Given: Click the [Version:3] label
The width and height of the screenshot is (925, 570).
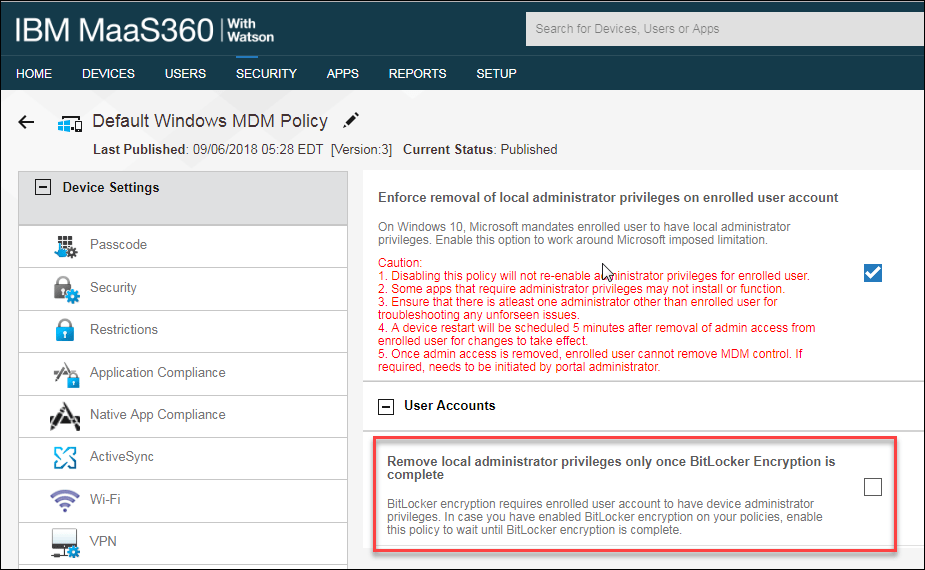Looking at the screenshot, I should point(361,149).
